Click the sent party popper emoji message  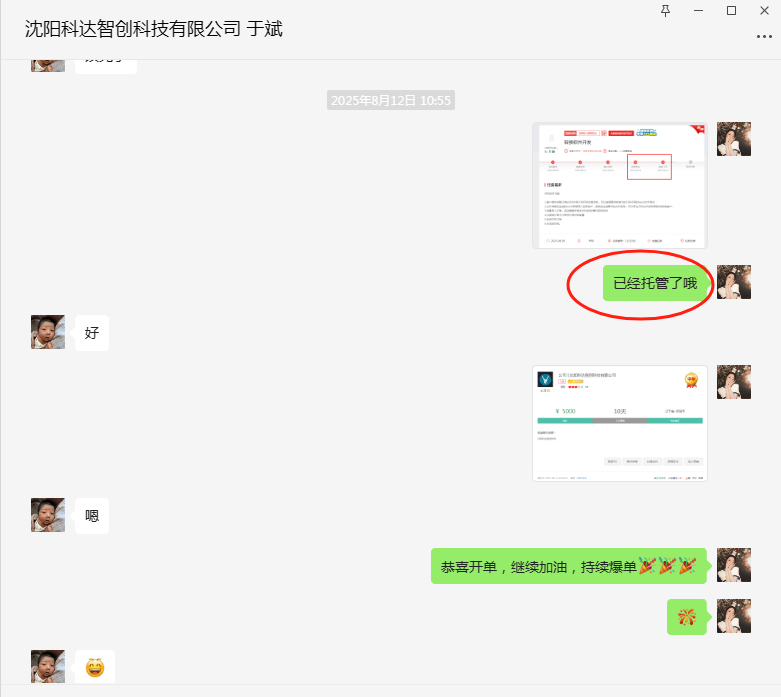[x=687, y=617]
